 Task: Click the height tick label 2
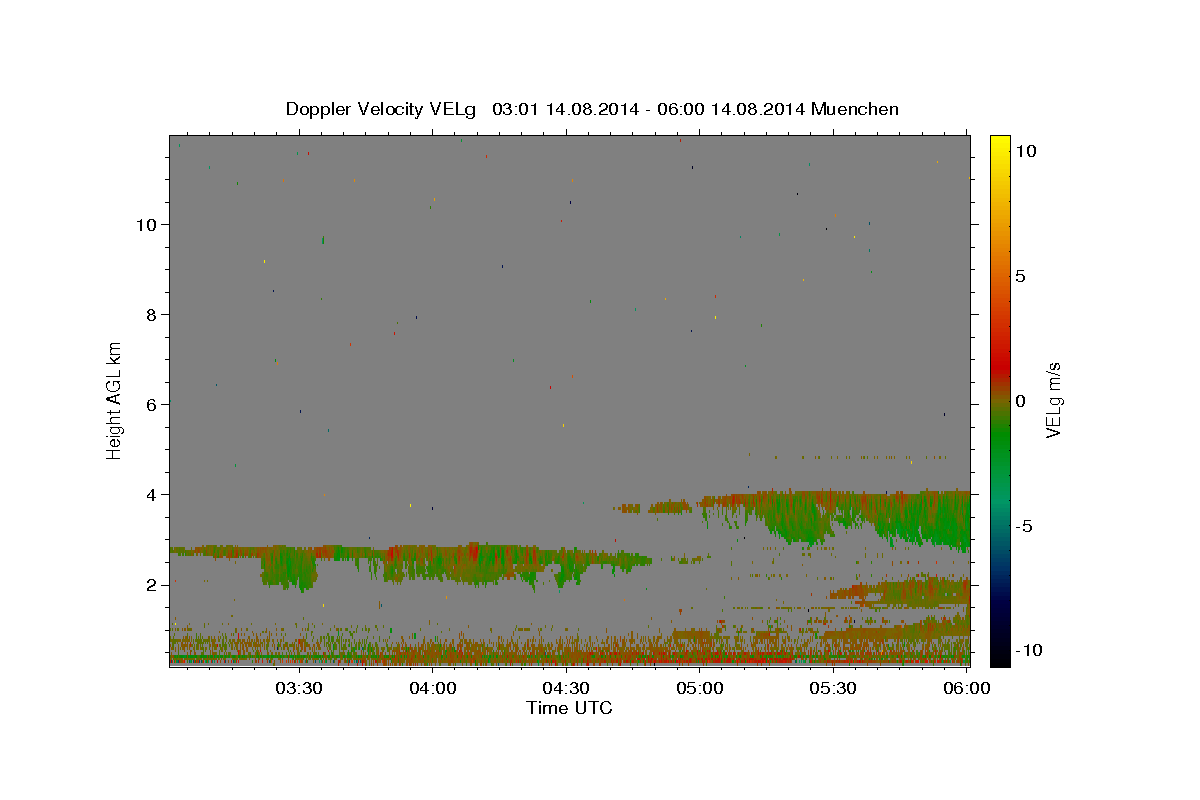tap(151, 585)
